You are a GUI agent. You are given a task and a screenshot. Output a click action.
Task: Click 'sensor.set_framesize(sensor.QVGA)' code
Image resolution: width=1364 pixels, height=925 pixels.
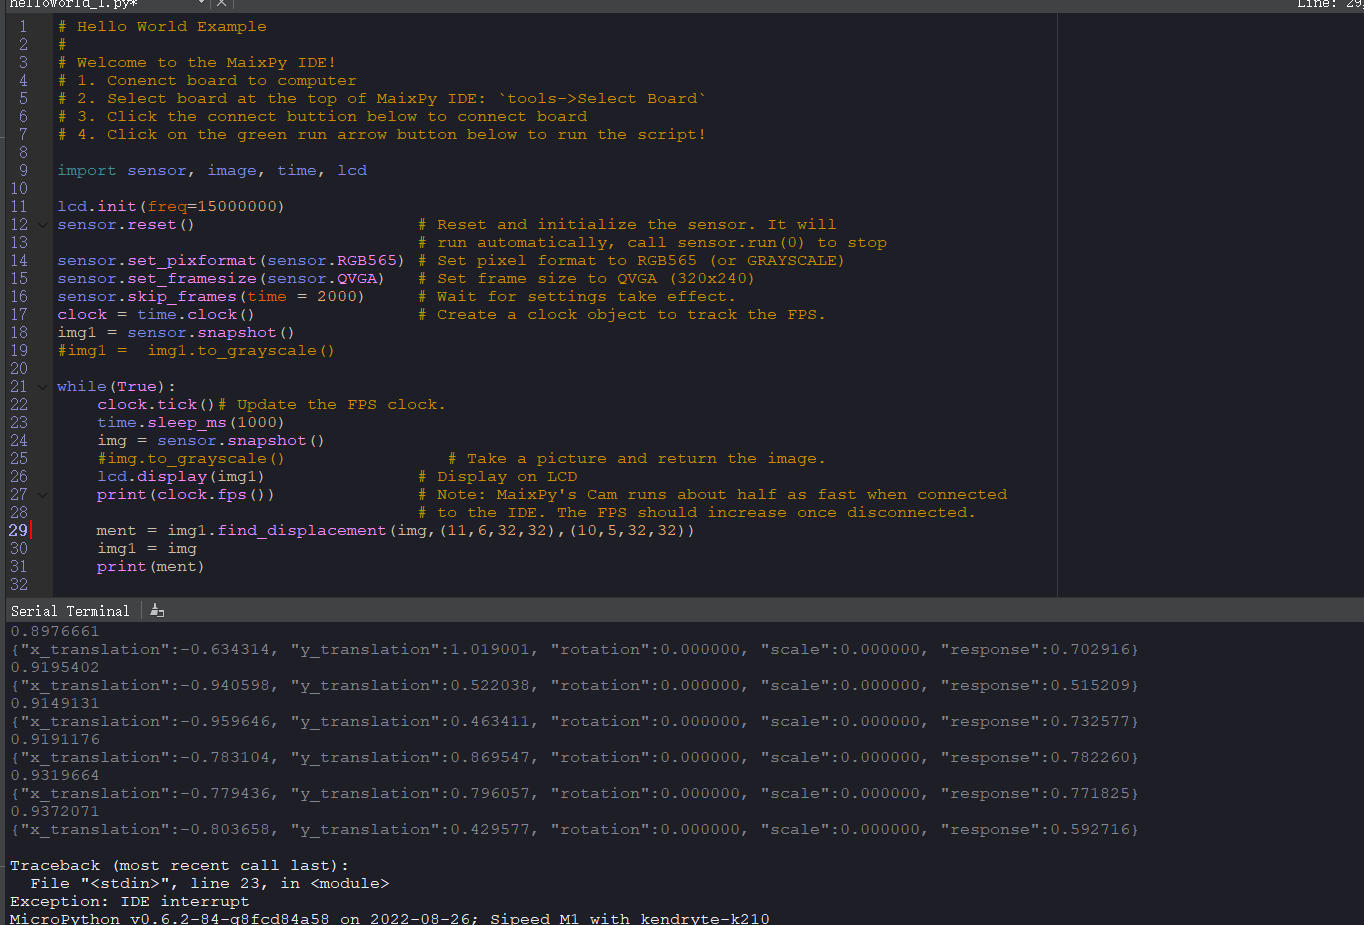[x=221, y=279]
